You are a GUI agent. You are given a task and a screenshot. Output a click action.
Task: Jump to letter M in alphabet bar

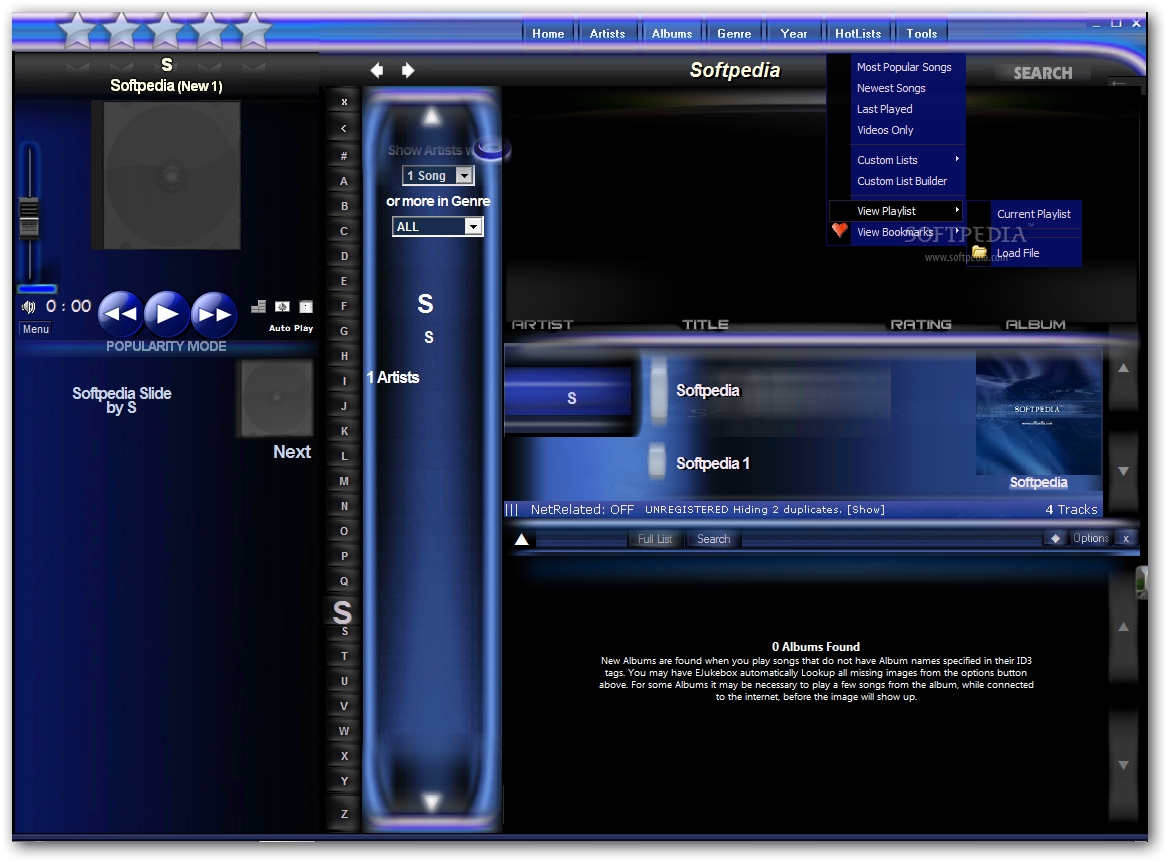pos(344,481)
